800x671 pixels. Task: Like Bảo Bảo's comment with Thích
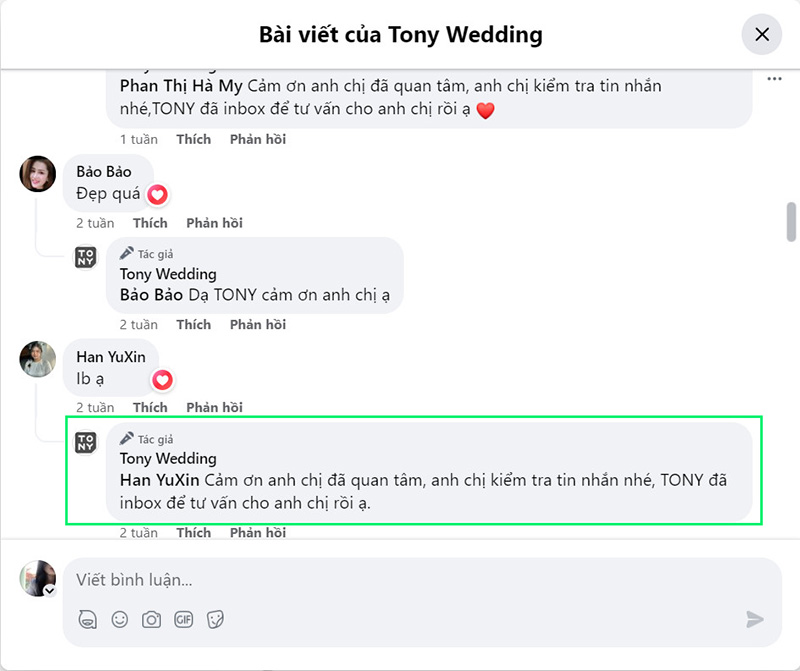click(150, 223)
